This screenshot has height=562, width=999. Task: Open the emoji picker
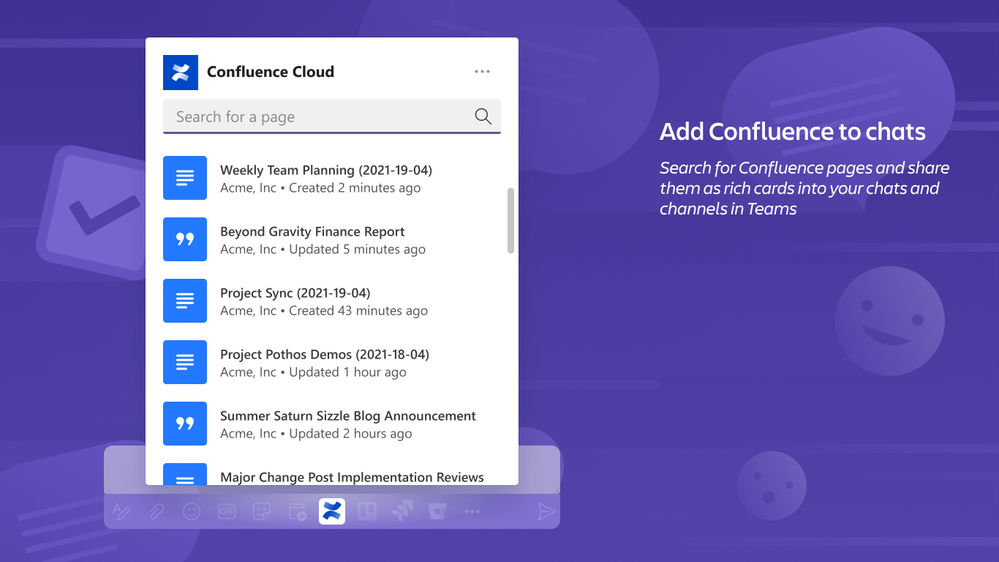click(x=191, y=511)
